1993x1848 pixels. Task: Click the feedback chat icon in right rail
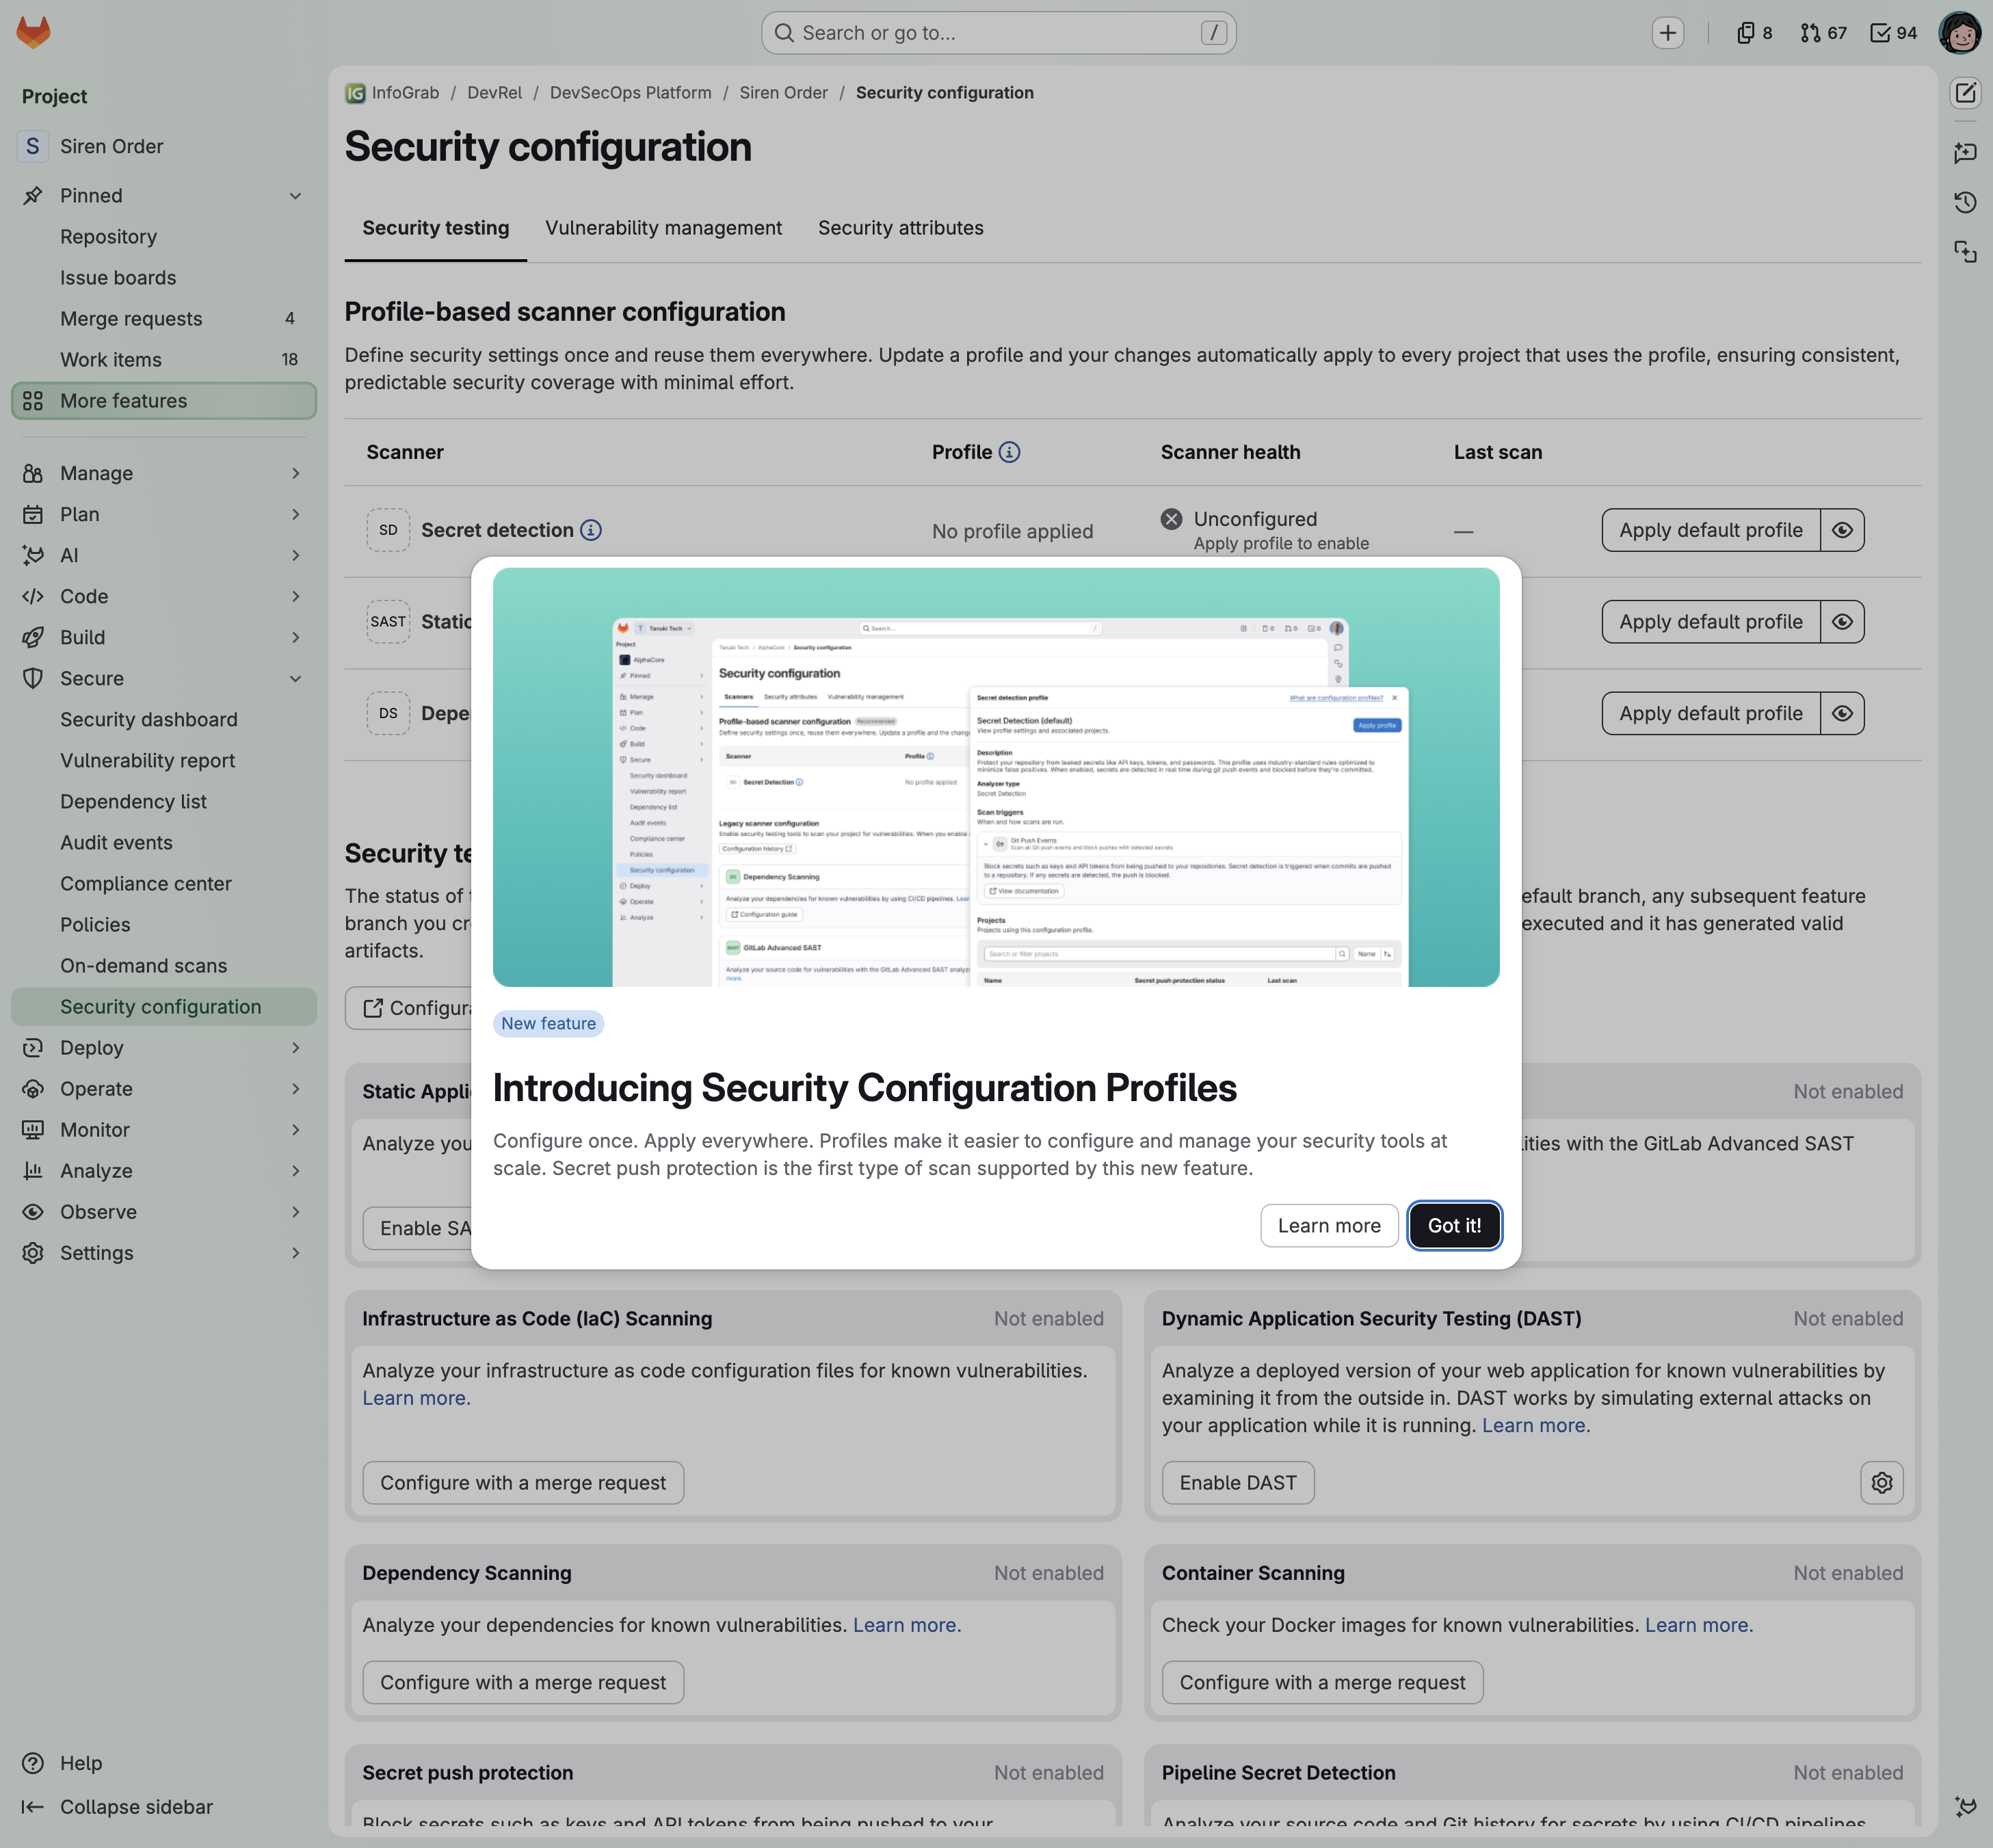1965,152
